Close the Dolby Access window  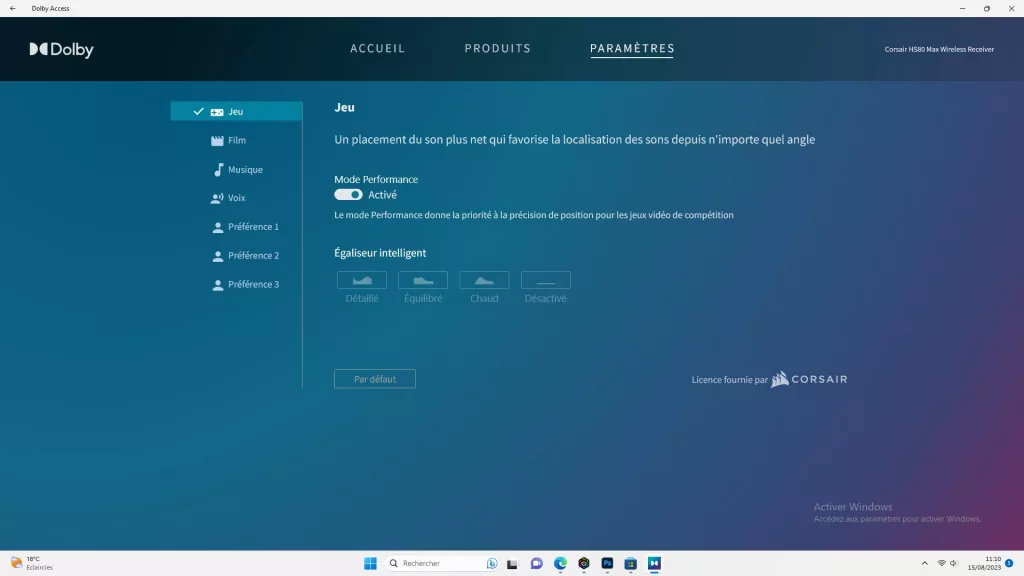1012,8
